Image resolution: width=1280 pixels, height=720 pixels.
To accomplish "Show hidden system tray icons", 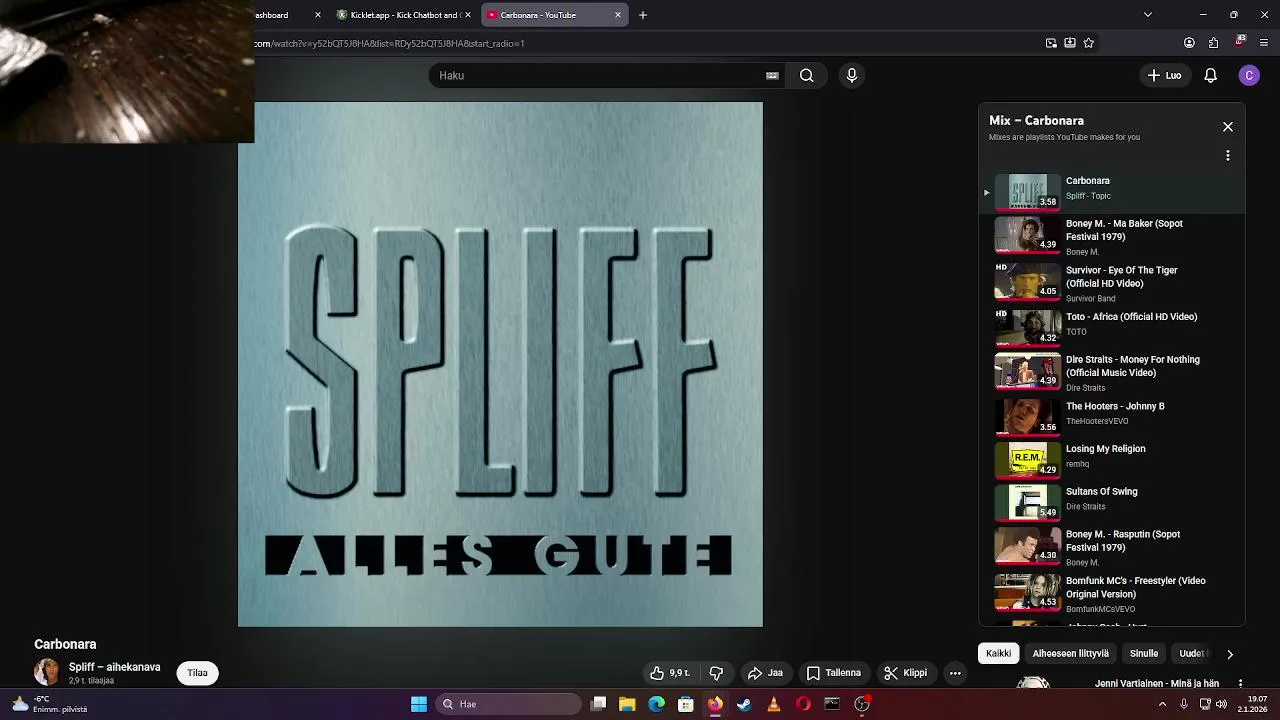I will click(1162, 704).
